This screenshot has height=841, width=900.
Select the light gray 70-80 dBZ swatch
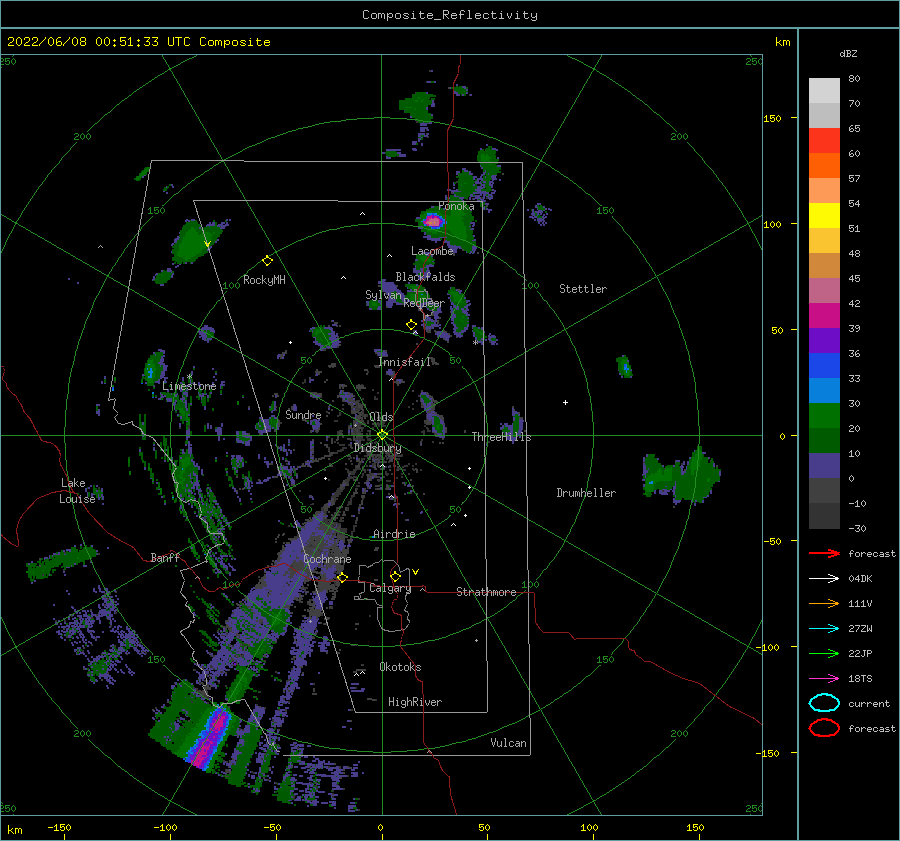click(x=824, y=90)
